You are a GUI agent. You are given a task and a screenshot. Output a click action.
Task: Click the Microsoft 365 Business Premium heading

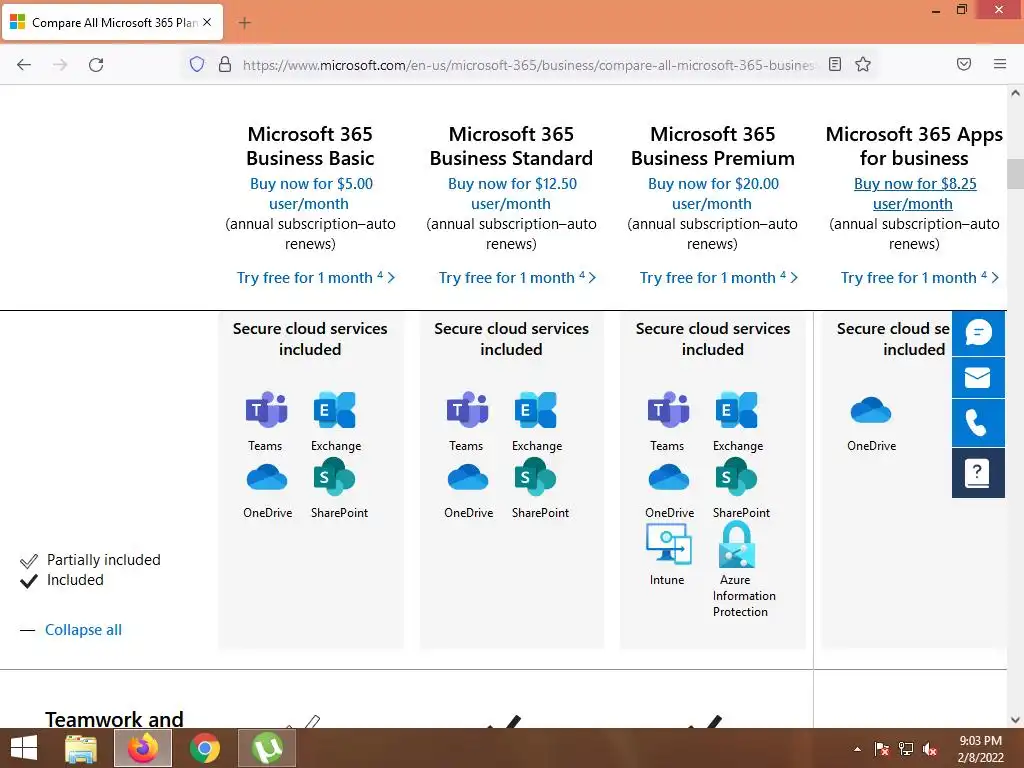click(712, 146)
